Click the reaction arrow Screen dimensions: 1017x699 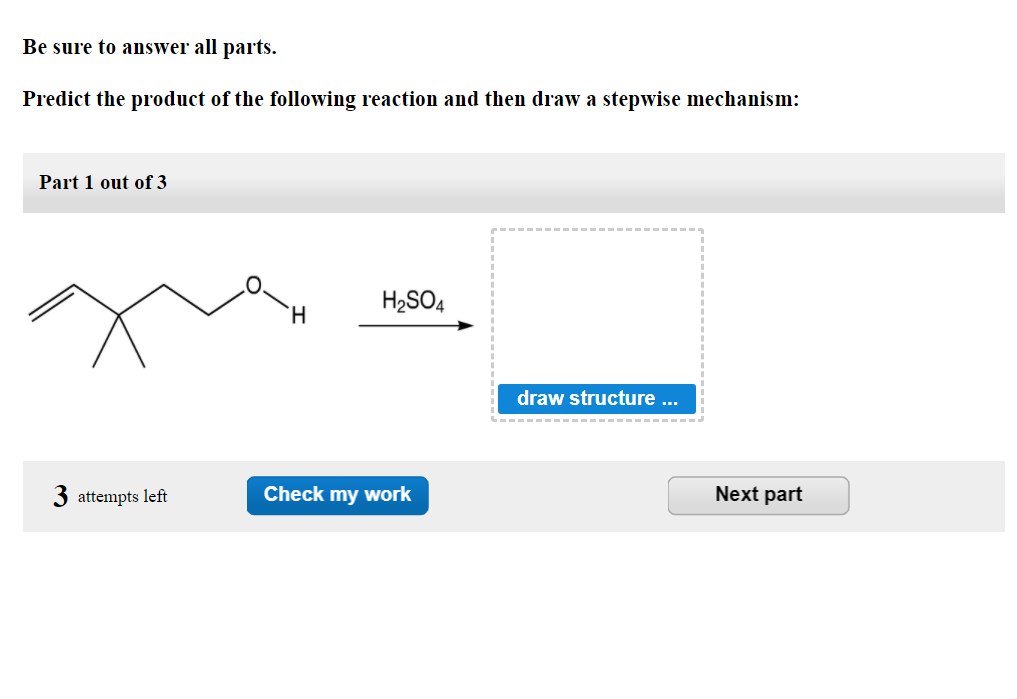(414, 325)
